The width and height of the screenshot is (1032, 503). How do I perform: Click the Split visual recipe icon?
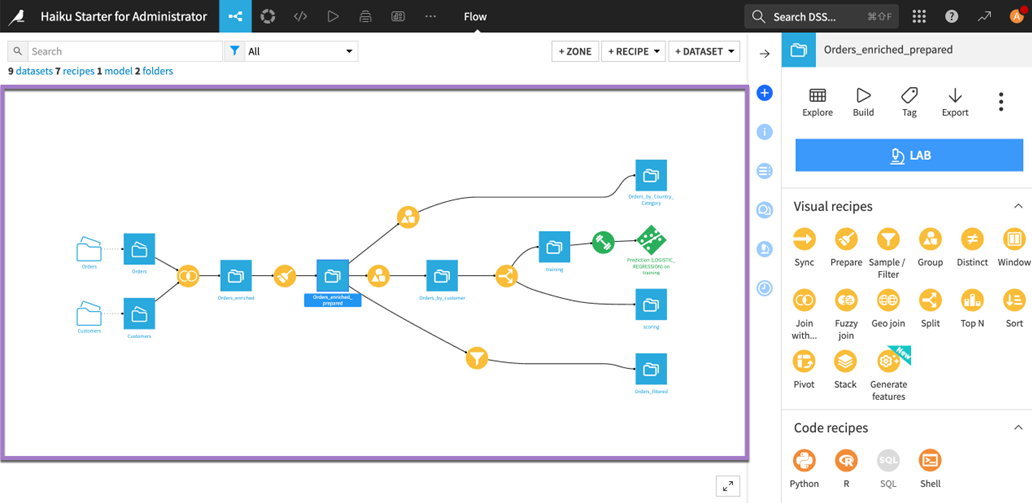click(x=930, y=300)
